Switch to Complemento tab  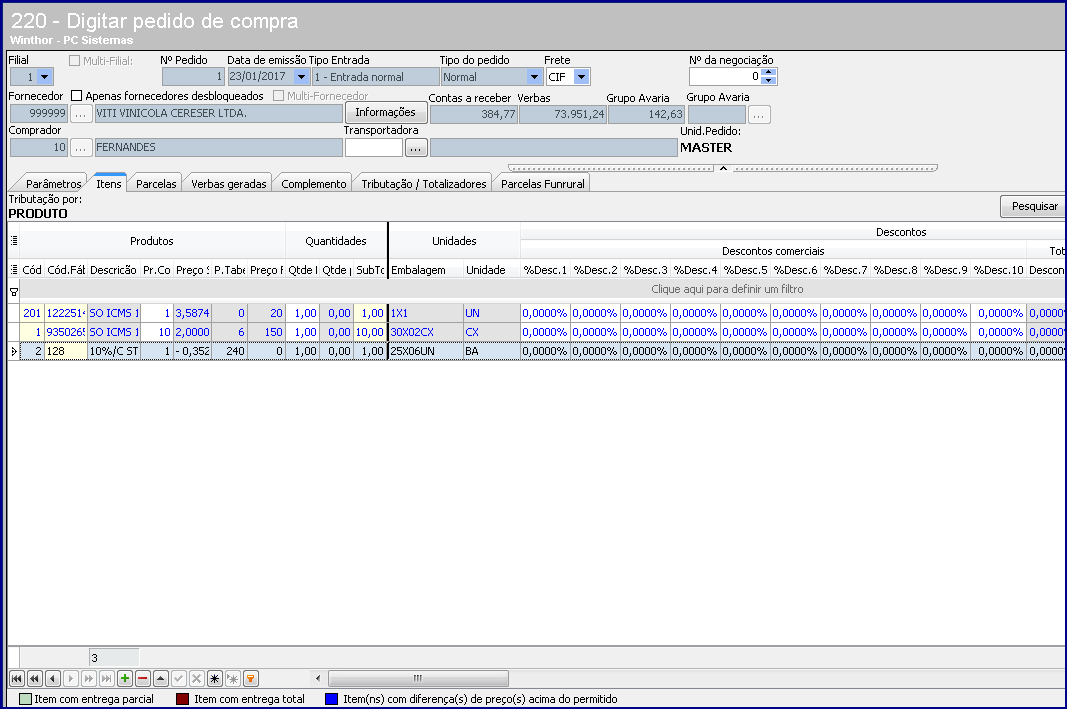[x=314, y=184]
